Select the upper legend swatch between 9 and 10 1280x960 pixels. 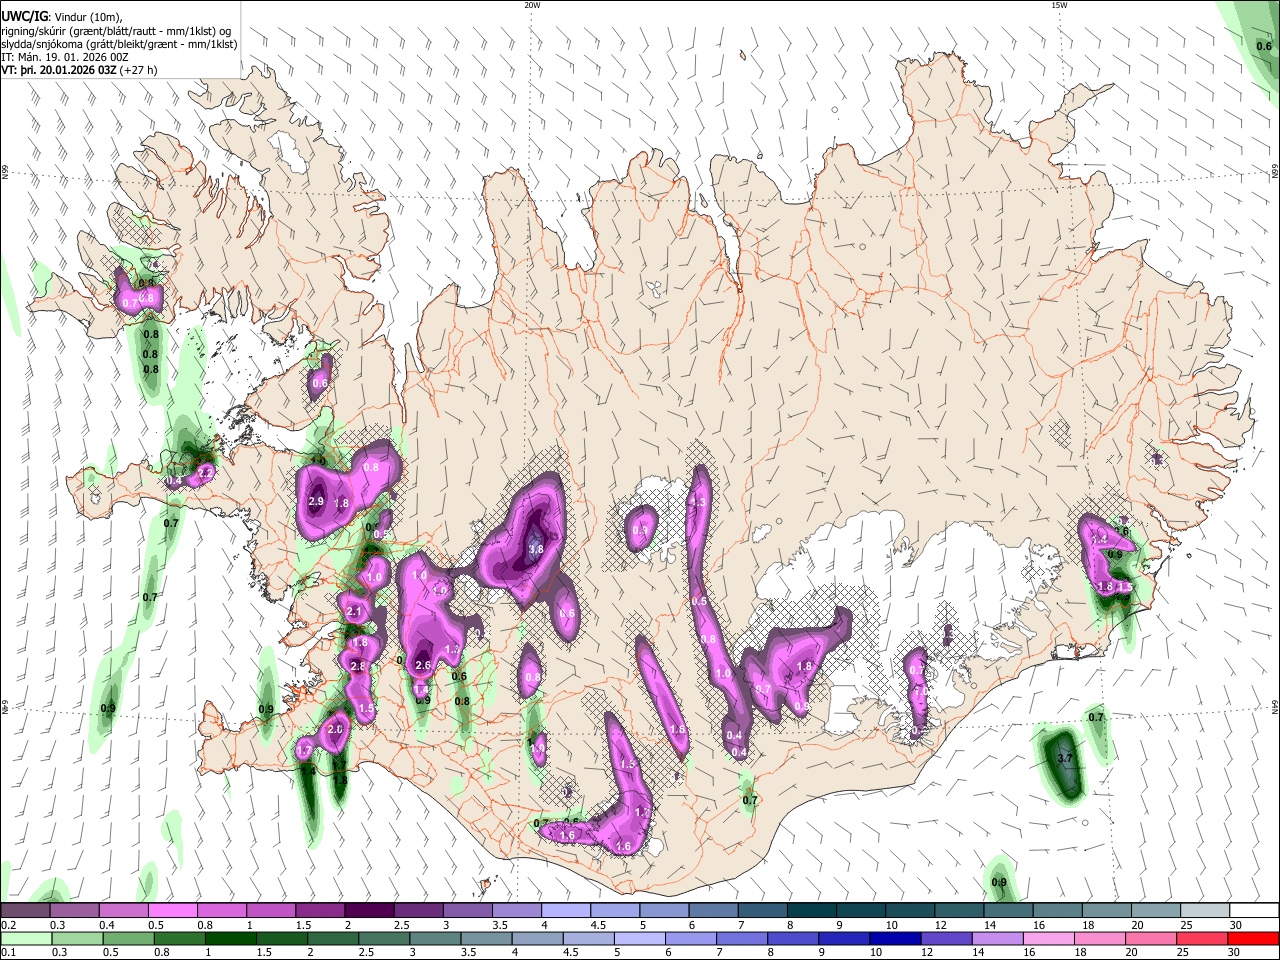point(859,911)
